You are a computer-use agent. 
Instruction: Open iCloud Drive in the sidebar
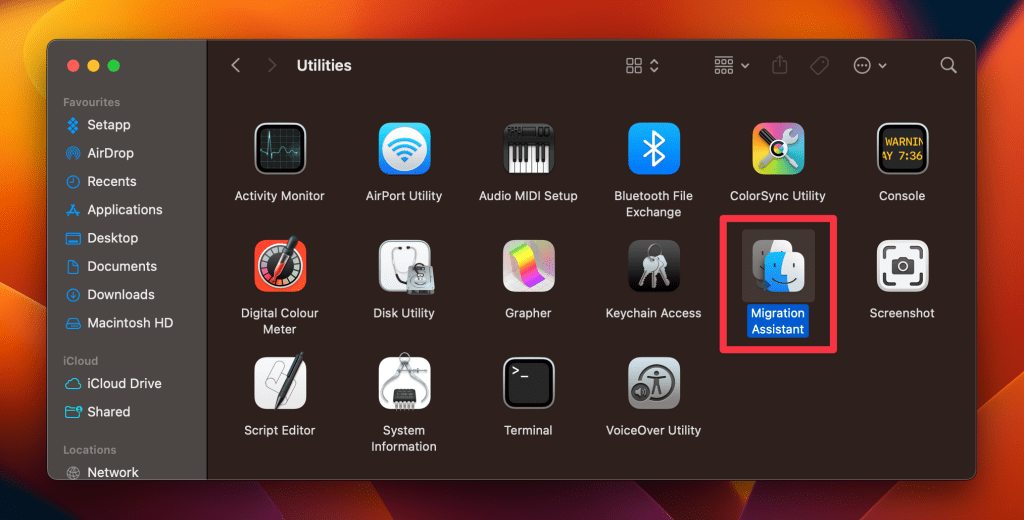pyautogui.click(x=113, y=383)
